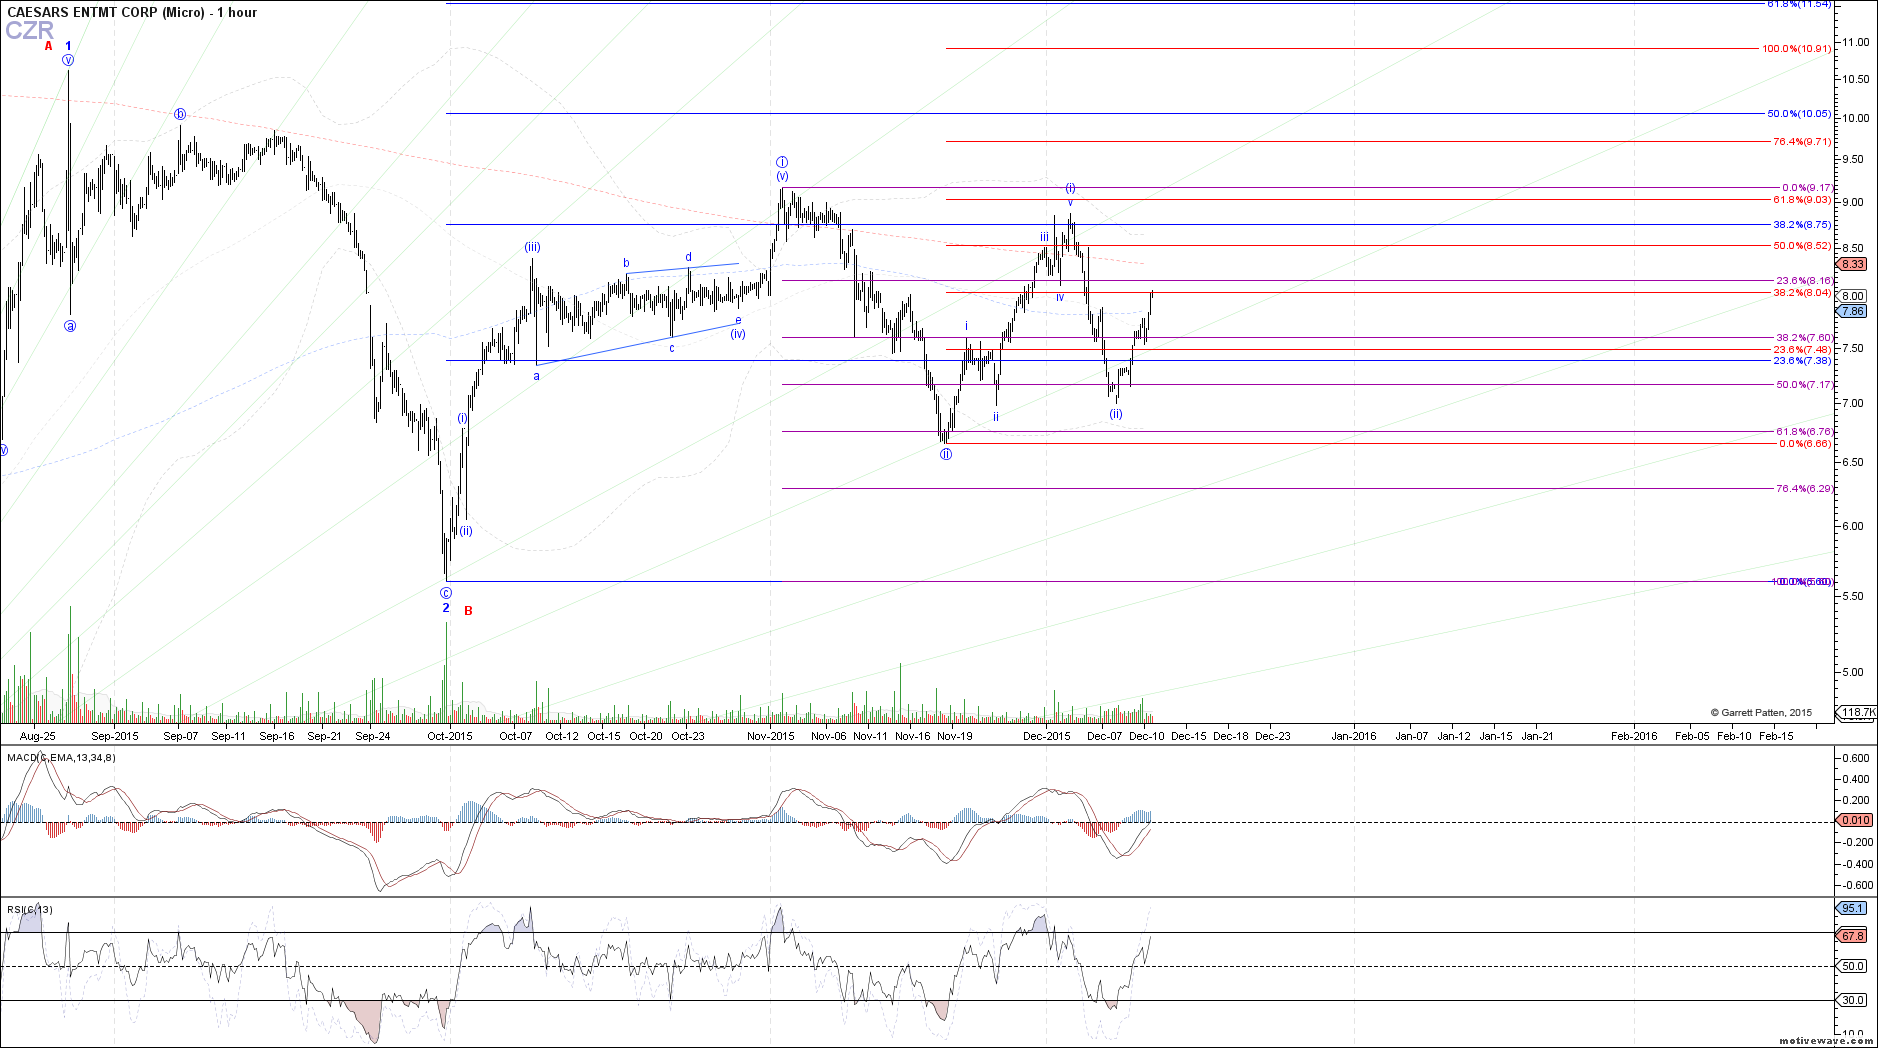This screenshot has width=1878, height=1048.
Task: Select the 50.0%(7.17) Fibonacci label
Action: tap(1804, 385)
